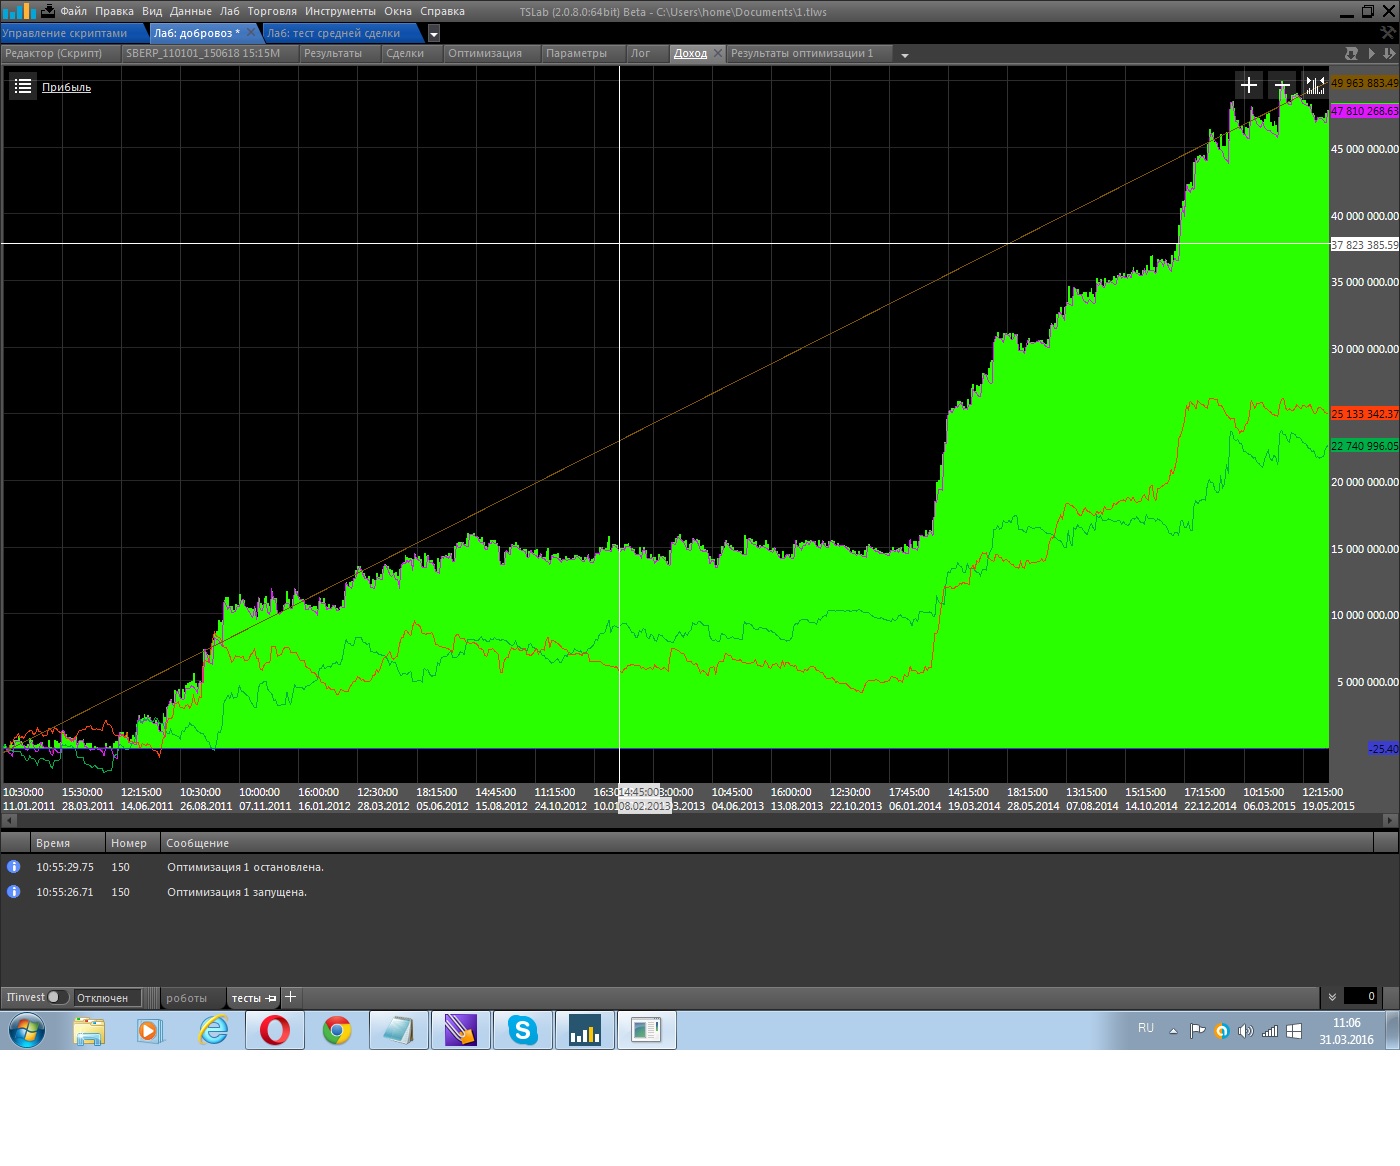Toggle the ITinvest connection switch

coord(57,997)
